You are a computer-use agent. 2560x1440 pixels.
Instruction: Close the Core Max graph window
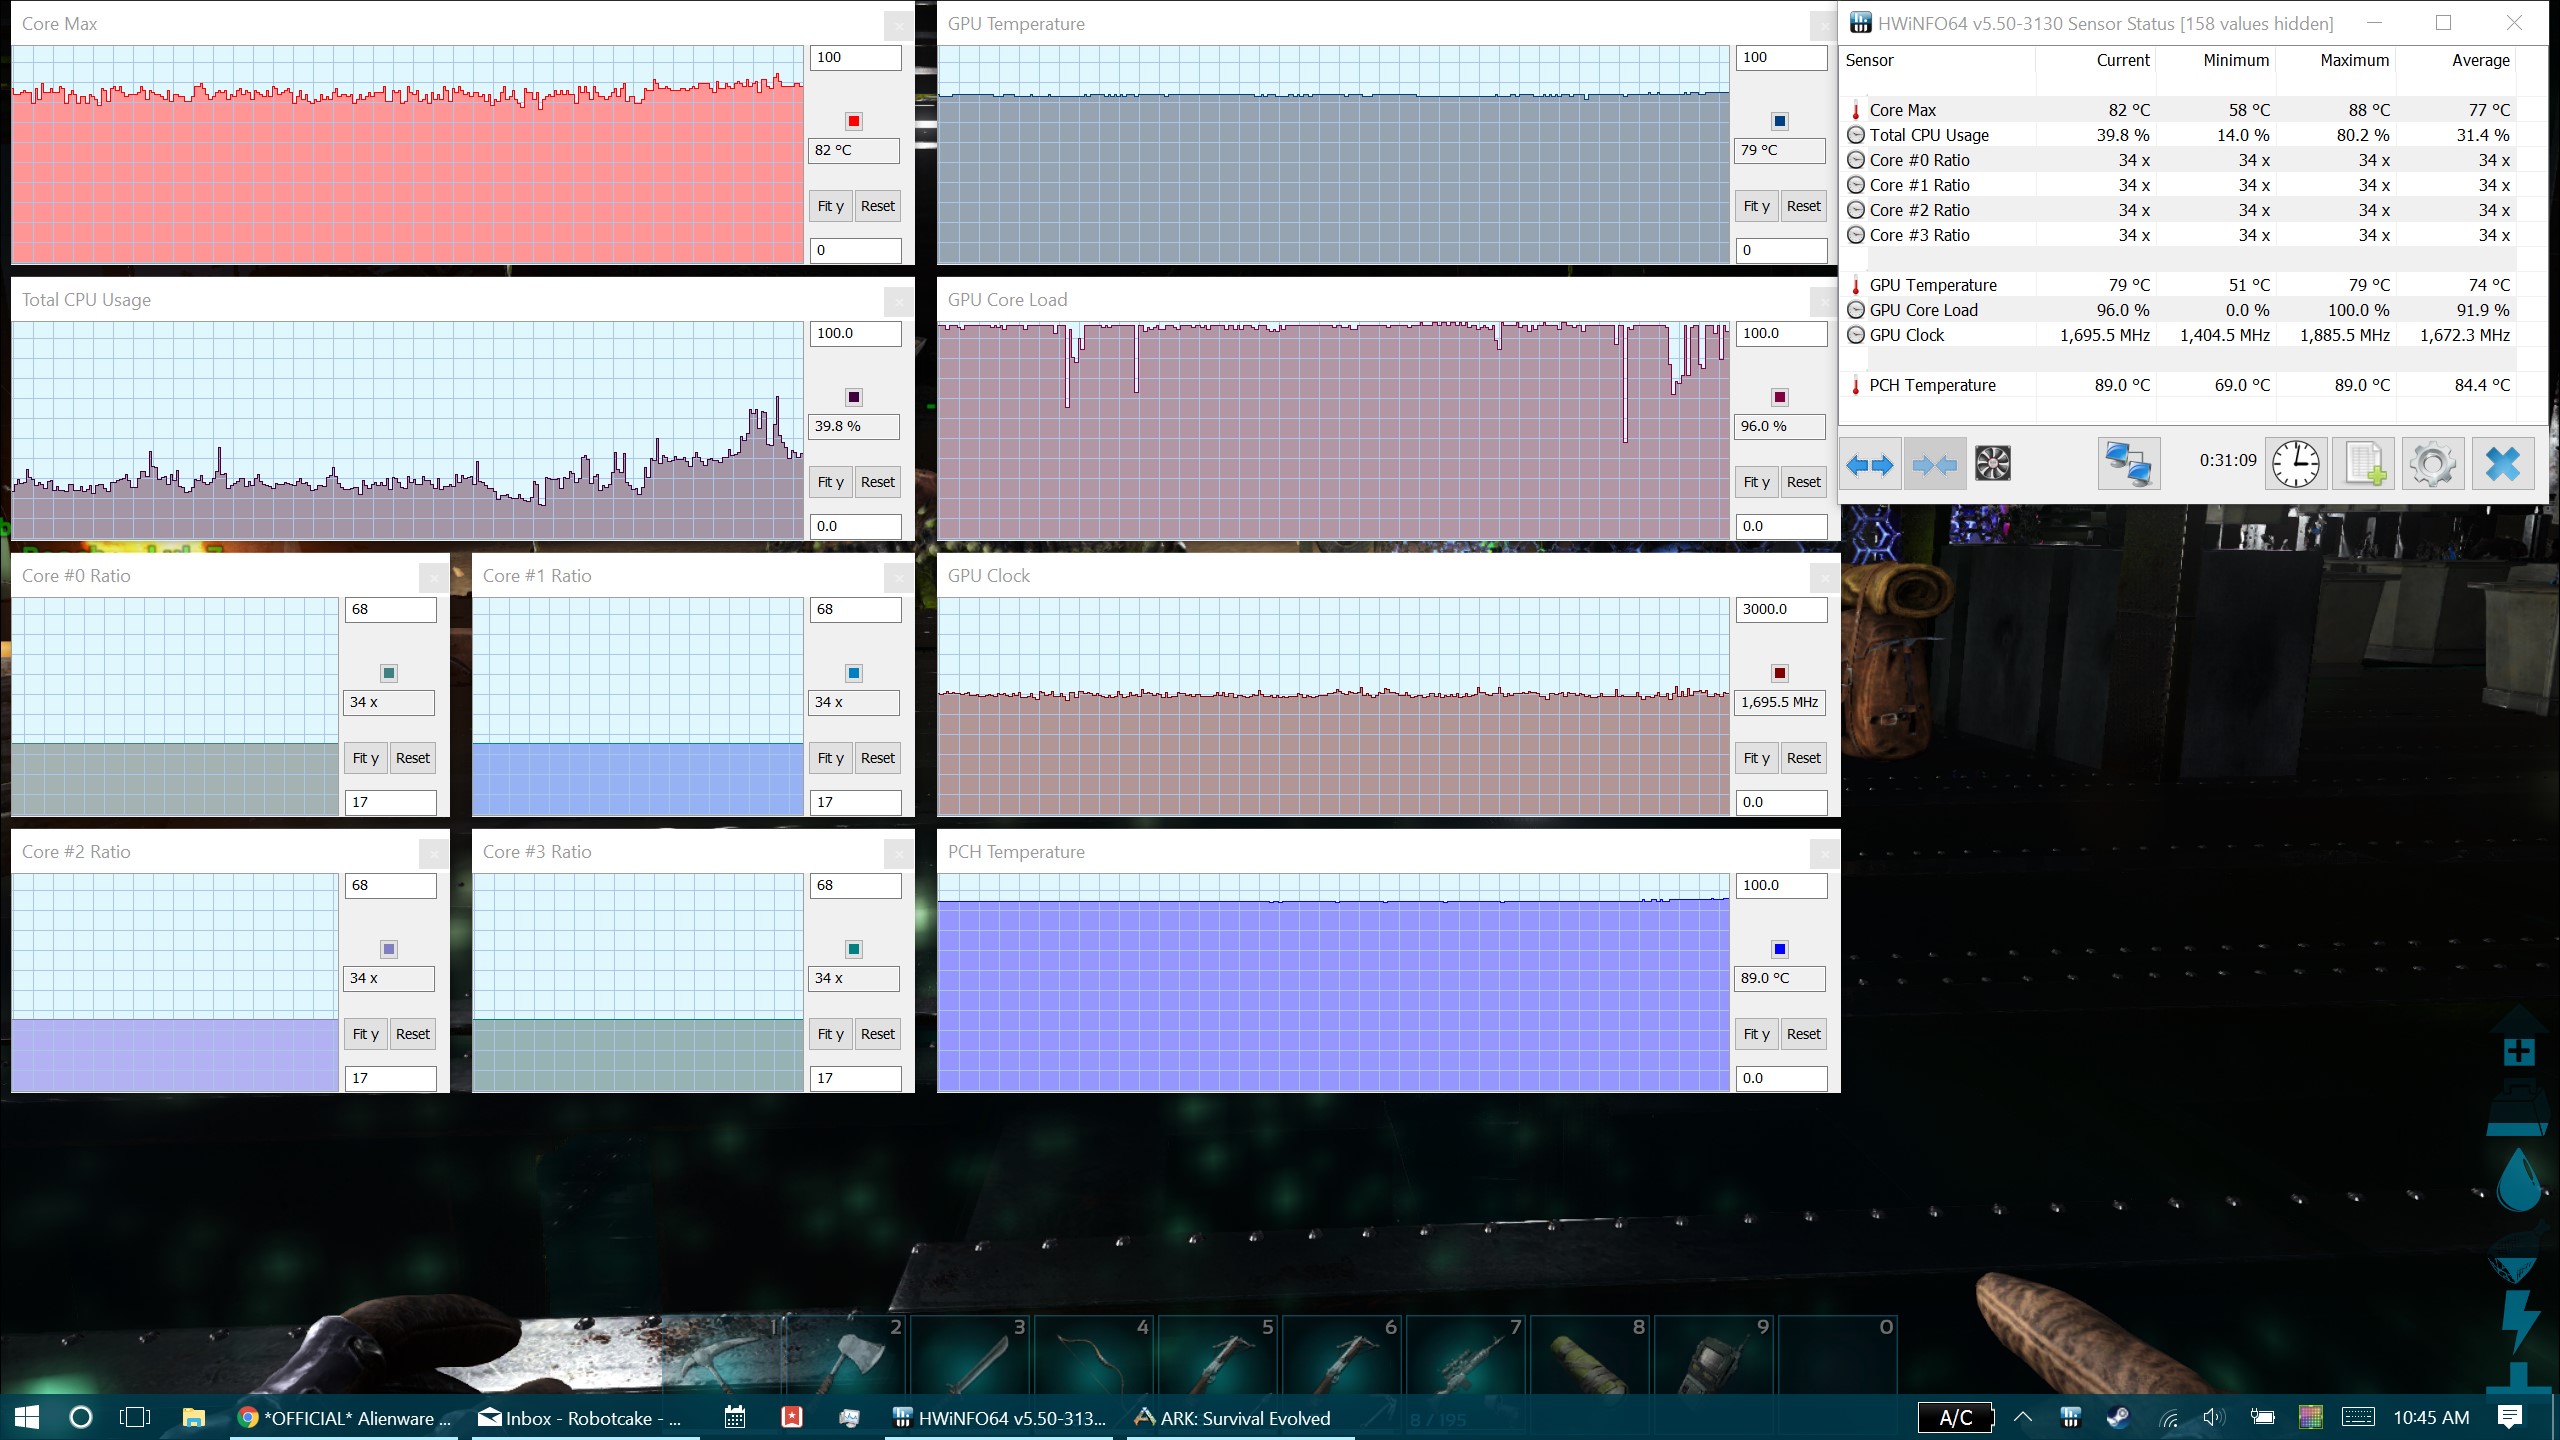point(898,24)
